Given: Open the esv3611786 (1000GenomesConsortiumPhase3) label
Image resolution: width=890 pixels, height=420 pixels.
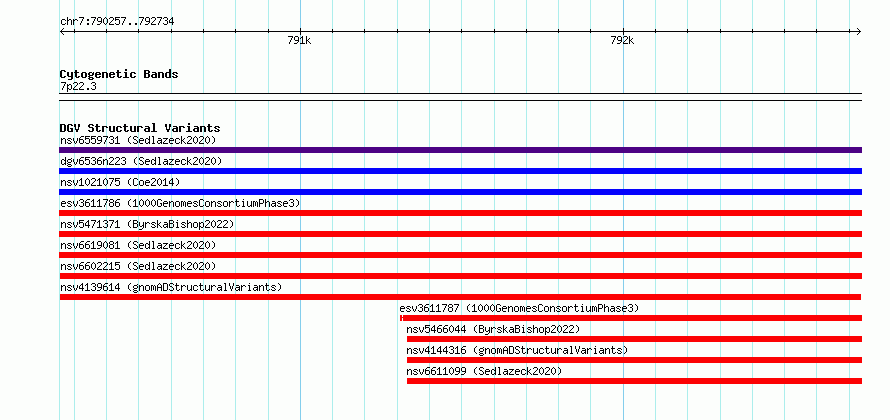Looking at the screenshot, I should [180, 203].
